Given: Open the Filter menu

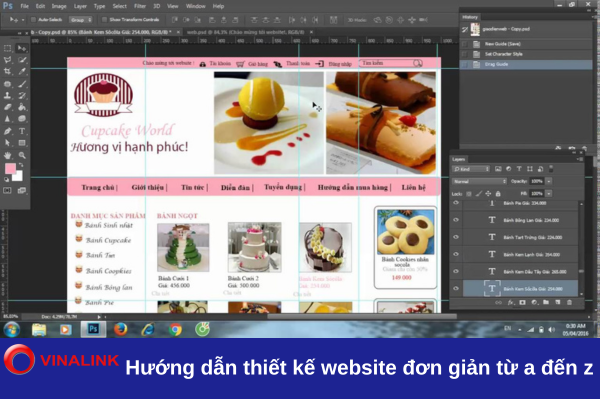Looking at the screenshot, I should pyautogui.click(x=140, y=6).
